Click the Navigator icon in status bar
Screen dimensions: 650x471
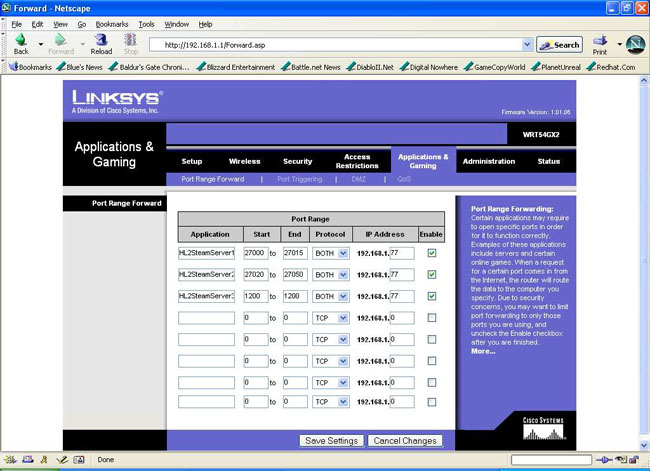[x=10, y=459]
